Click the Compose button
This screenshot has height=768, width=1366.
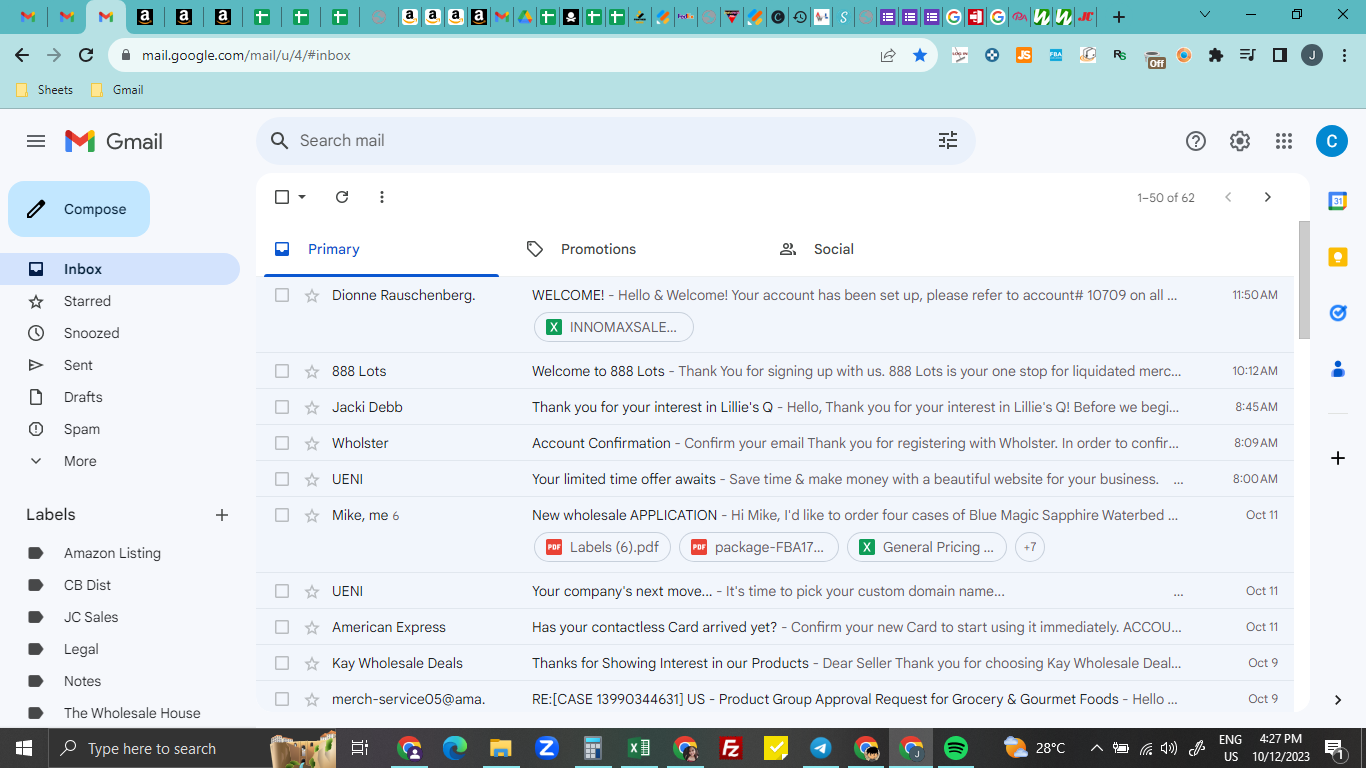point(79,209)
